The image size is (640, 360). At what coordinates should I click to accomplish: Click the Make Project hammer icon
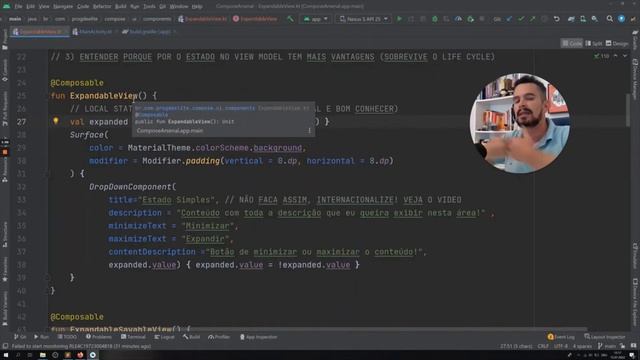[290, 19]
